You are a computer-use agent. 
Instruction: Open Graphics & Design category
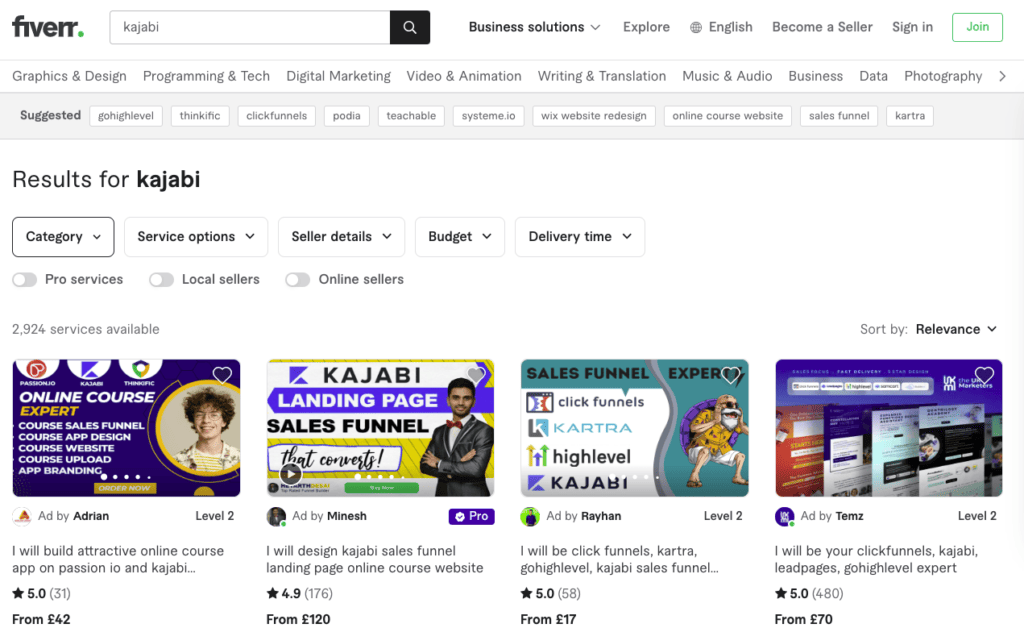coord(69,76)
